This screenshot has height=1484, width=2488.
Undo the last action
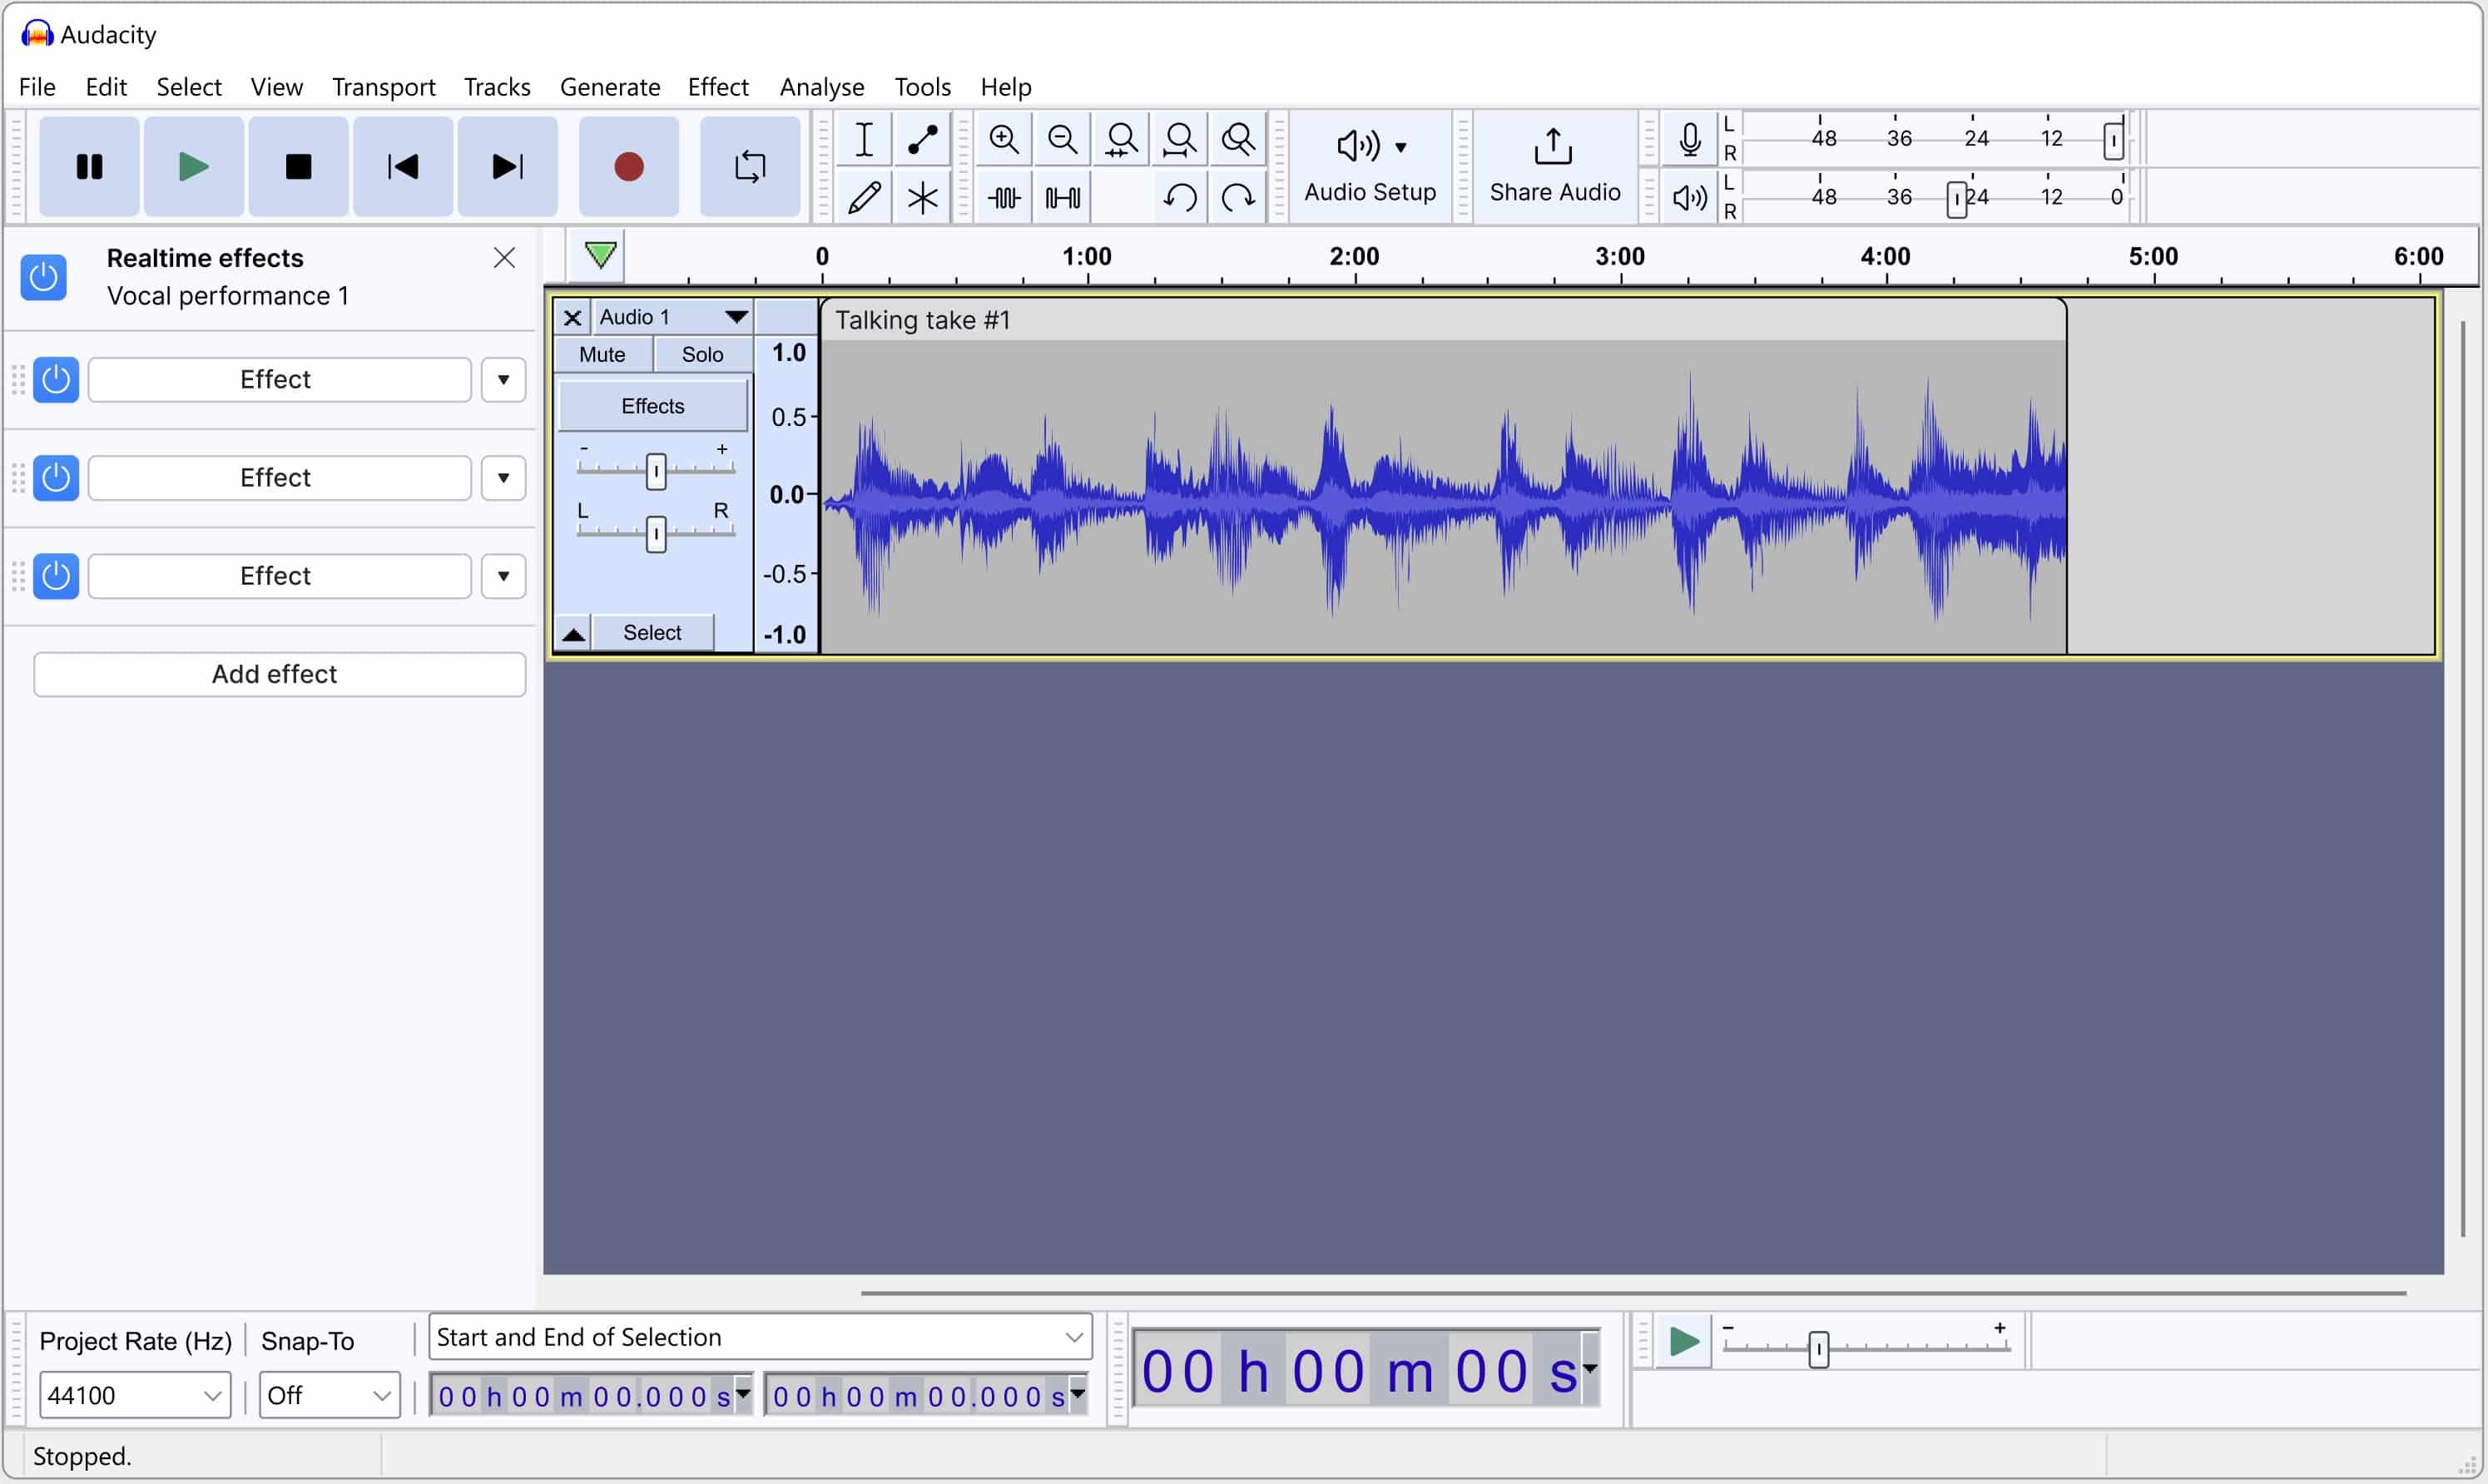(1181, 197)
